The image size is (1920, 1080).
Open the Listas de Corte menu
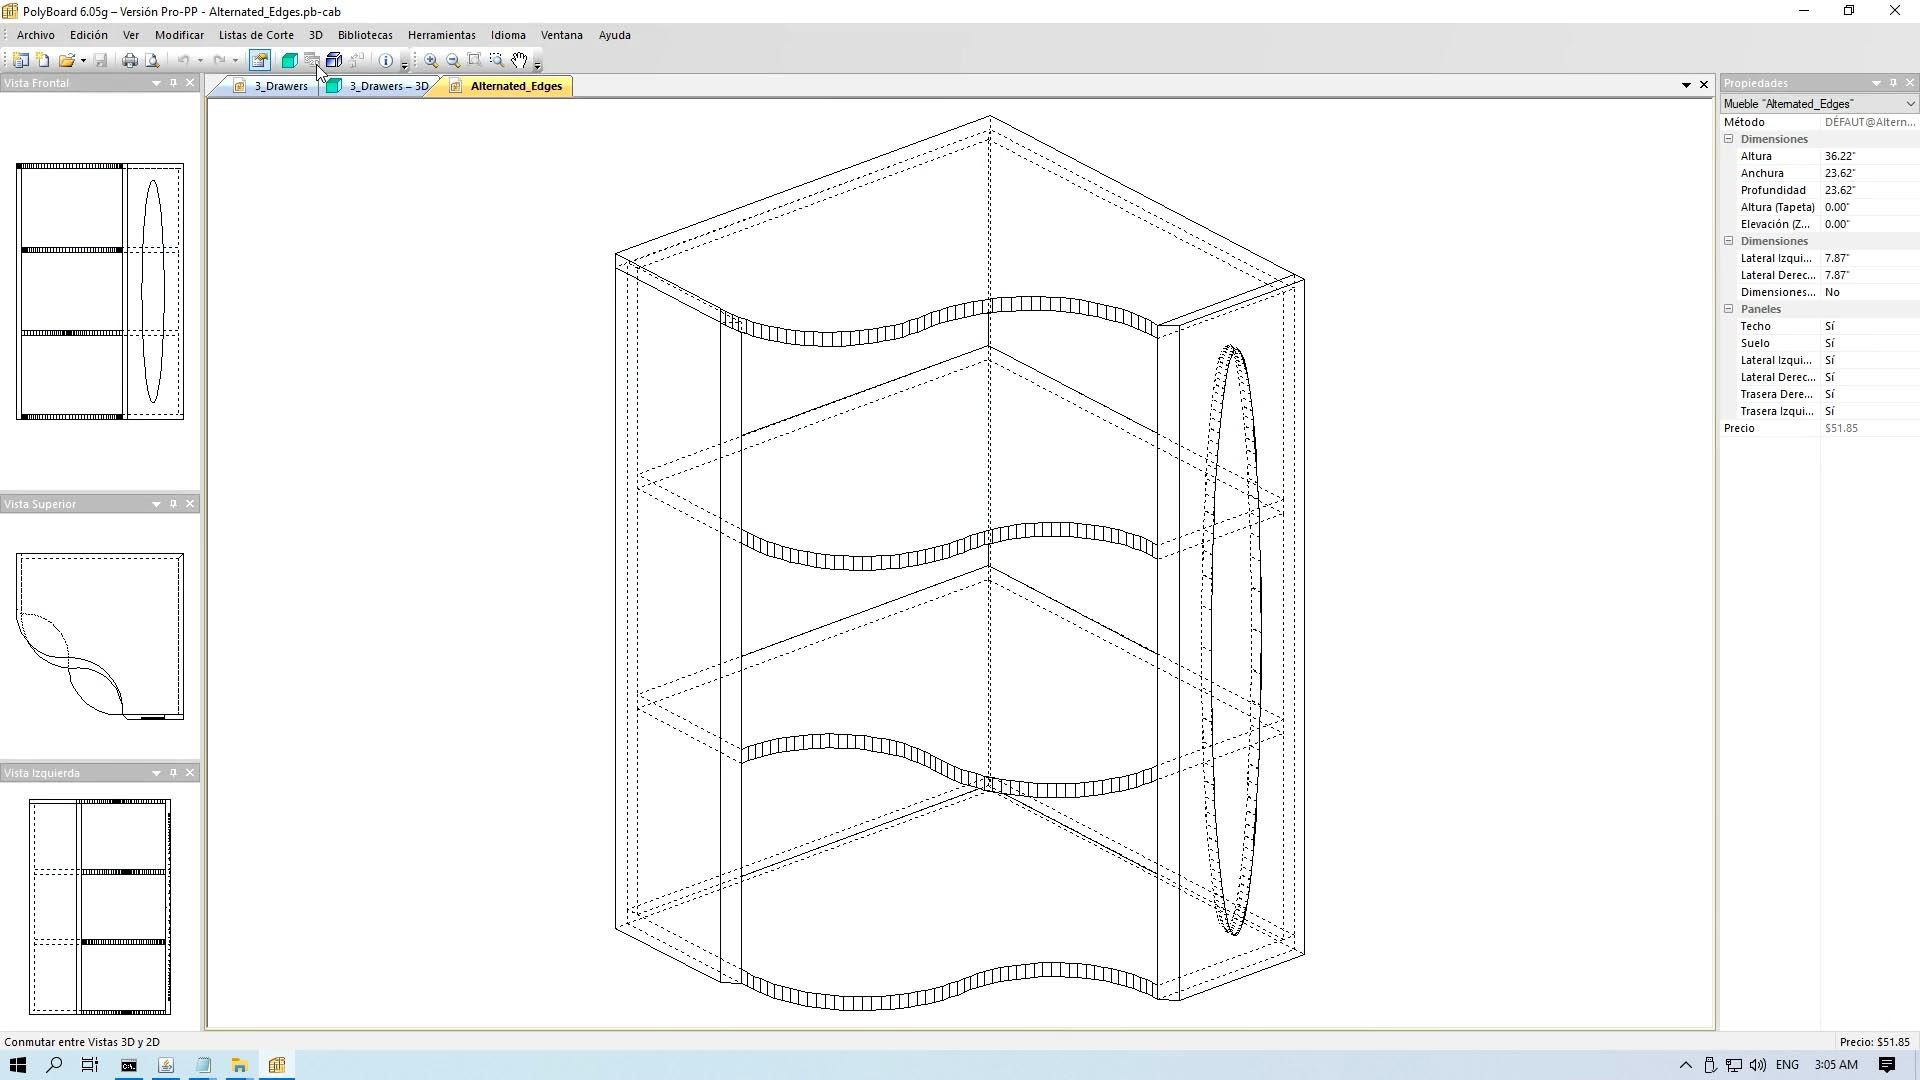point(256,35)
